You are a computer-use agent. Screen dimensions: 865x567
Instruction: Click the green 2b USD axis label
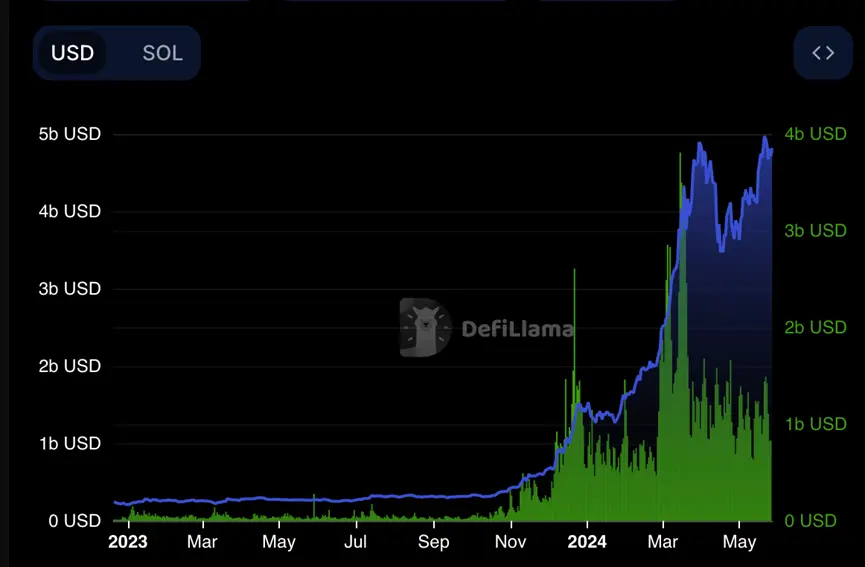[815, 327]
